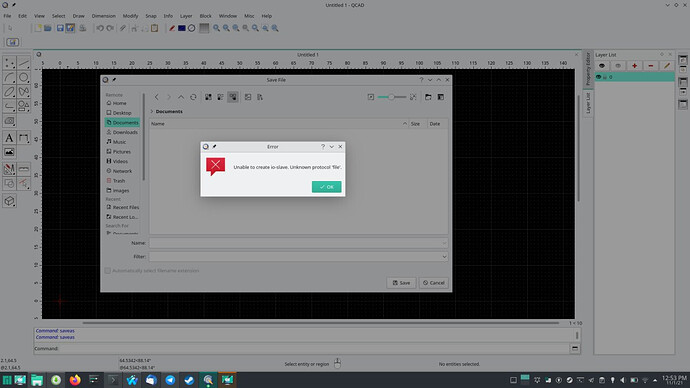Click the first Zoom magnifier icon

216,28
